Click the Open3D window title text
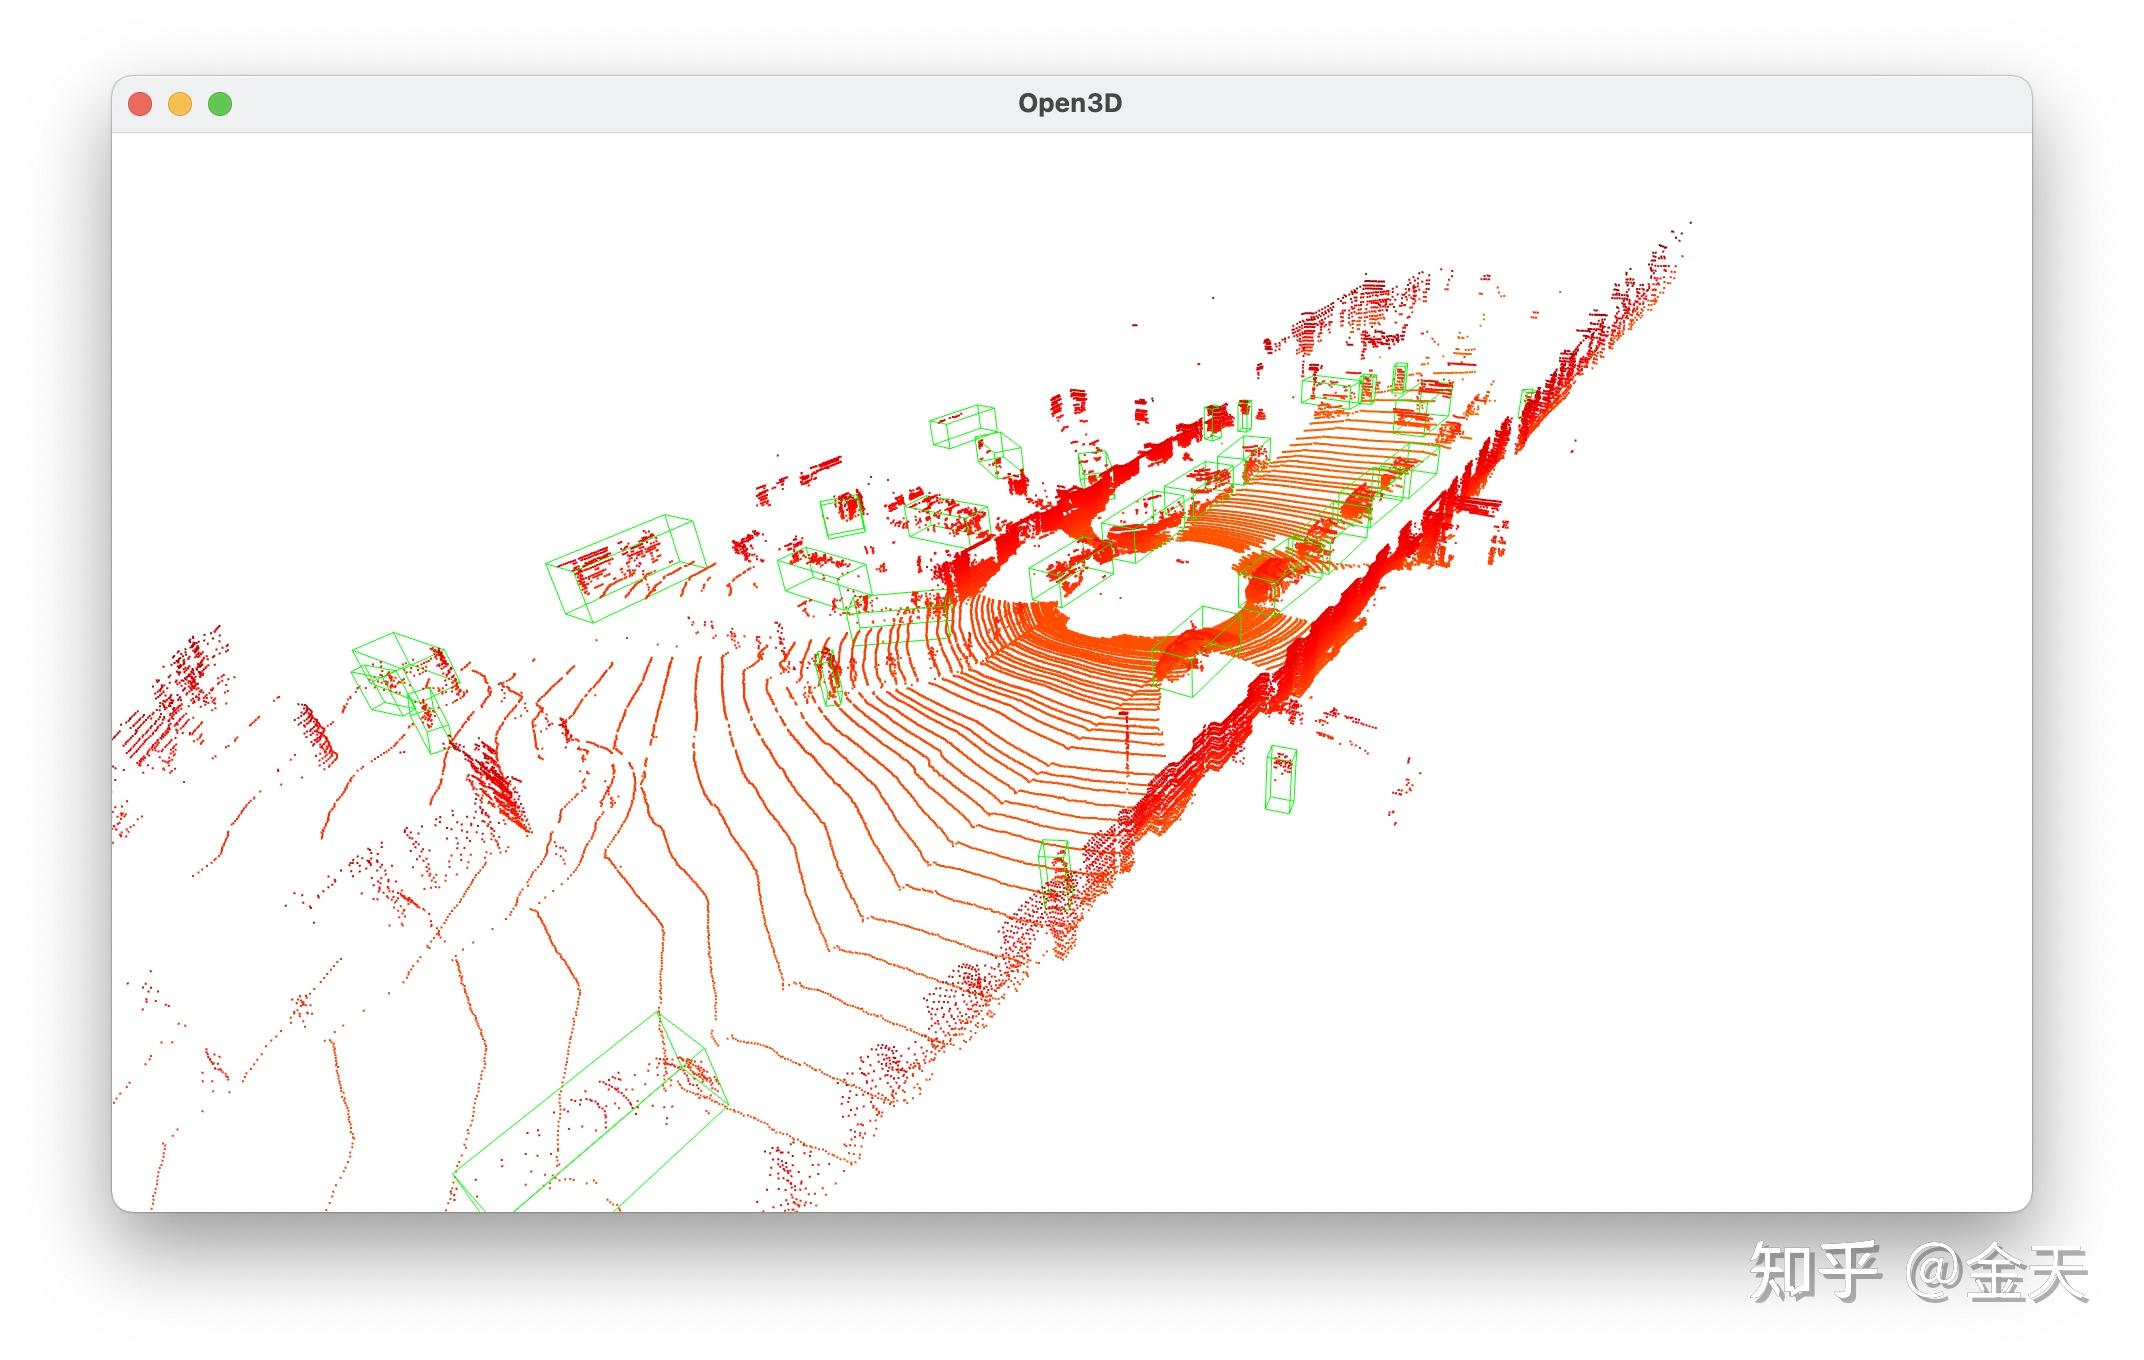 tap(1069, 104)
